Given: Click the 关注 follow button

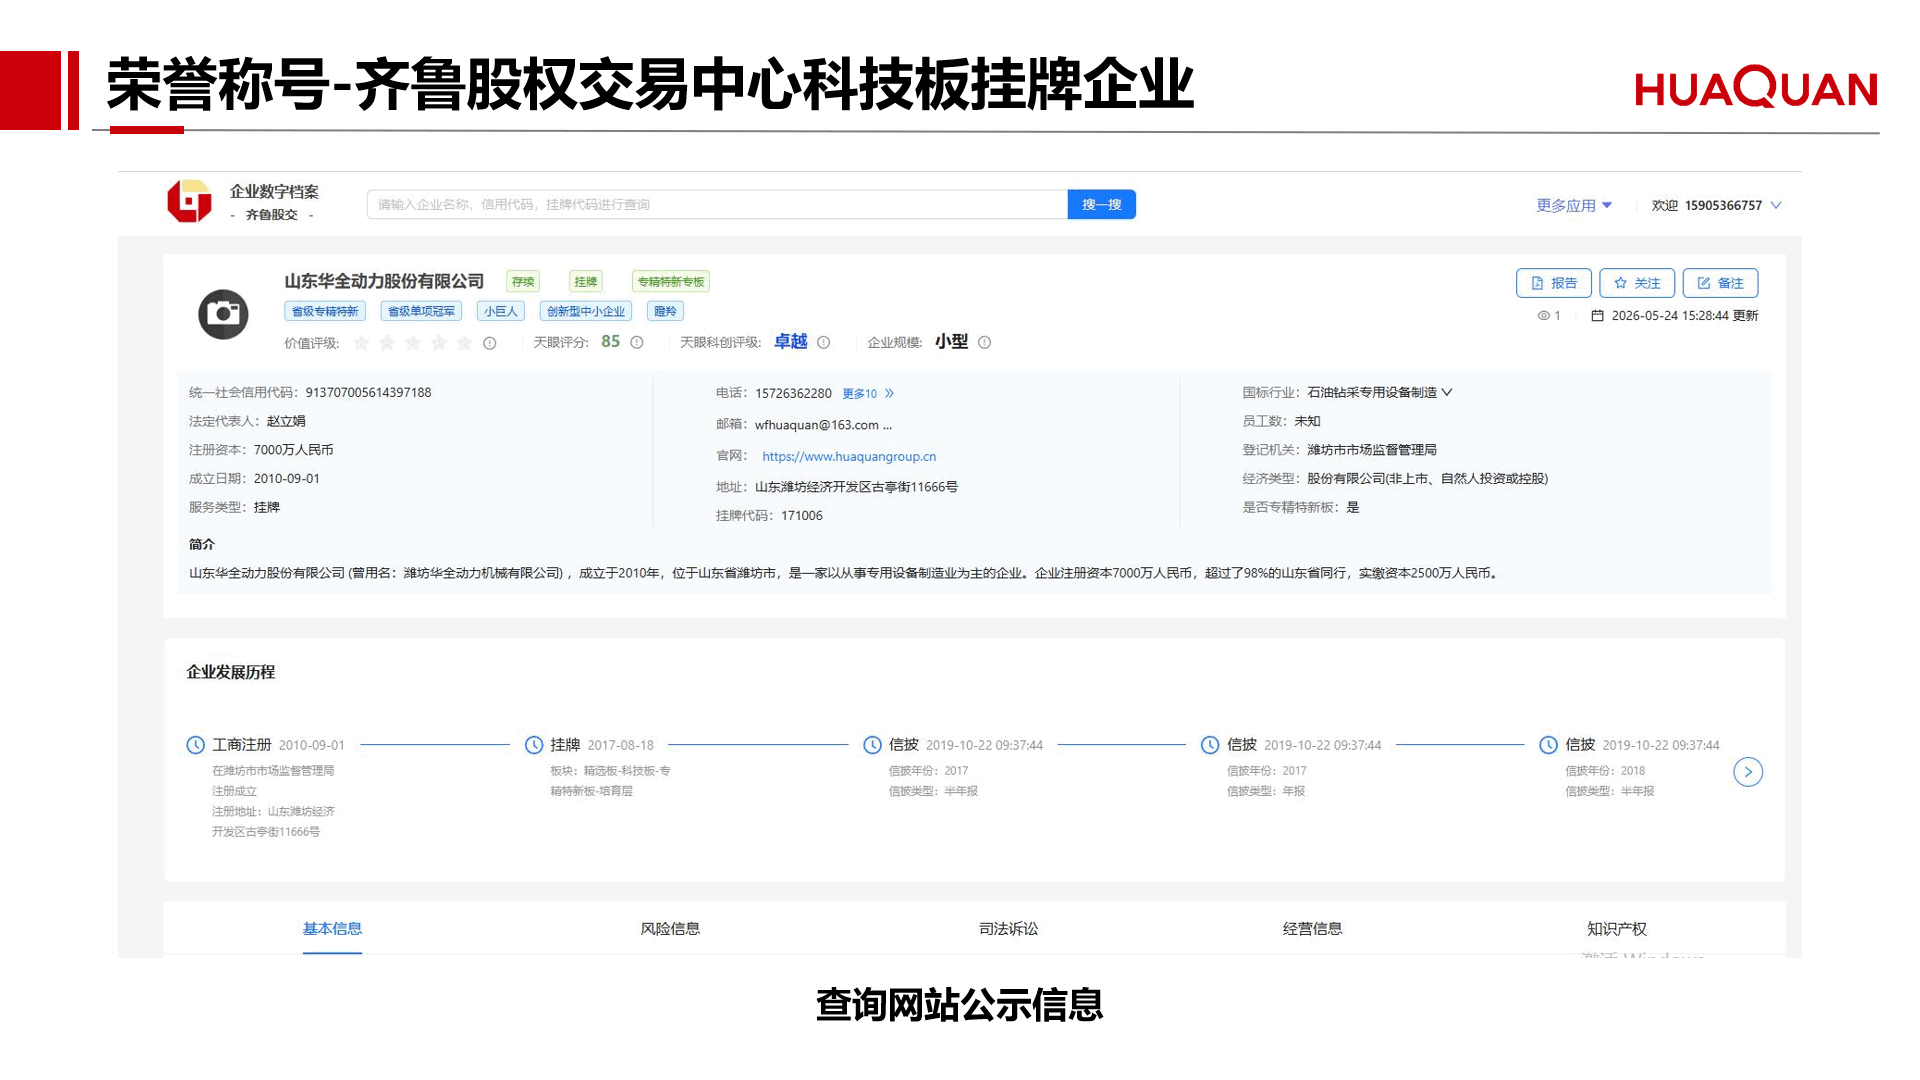Looking at the screenshot, I should pos(1637,283).
